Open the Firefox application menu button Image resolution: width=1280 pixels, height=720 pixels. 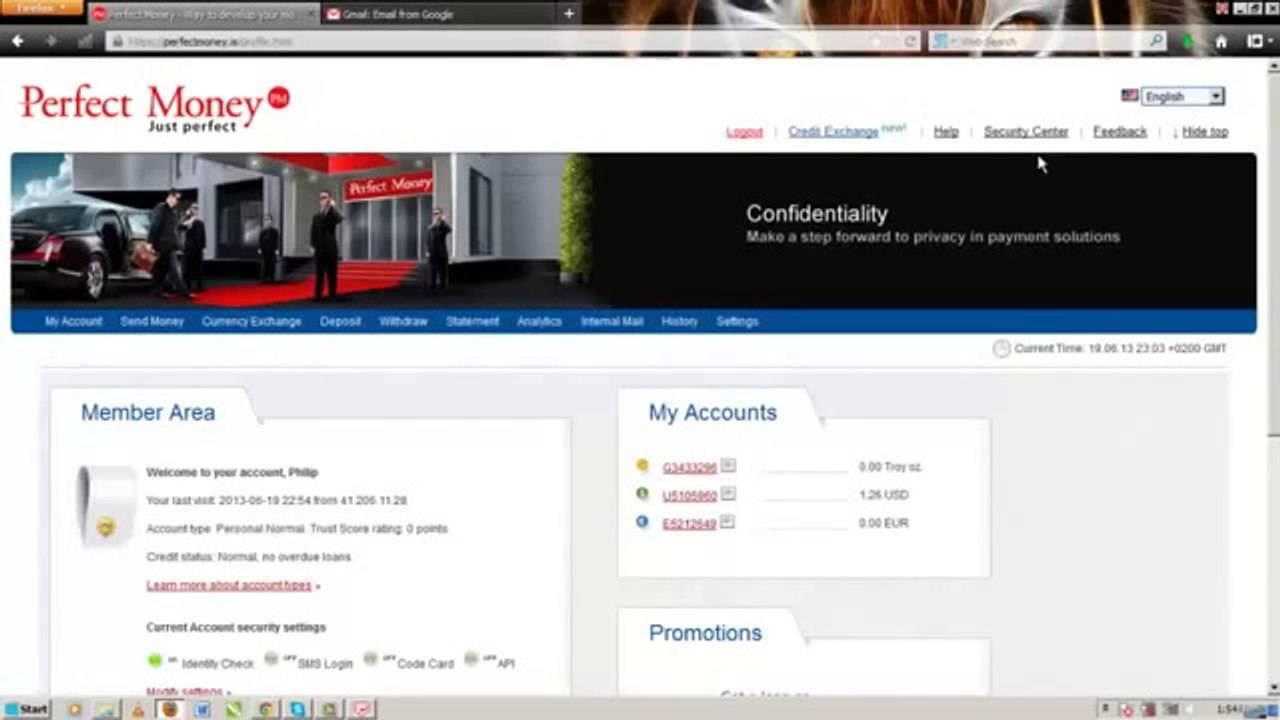click(41, 8)
